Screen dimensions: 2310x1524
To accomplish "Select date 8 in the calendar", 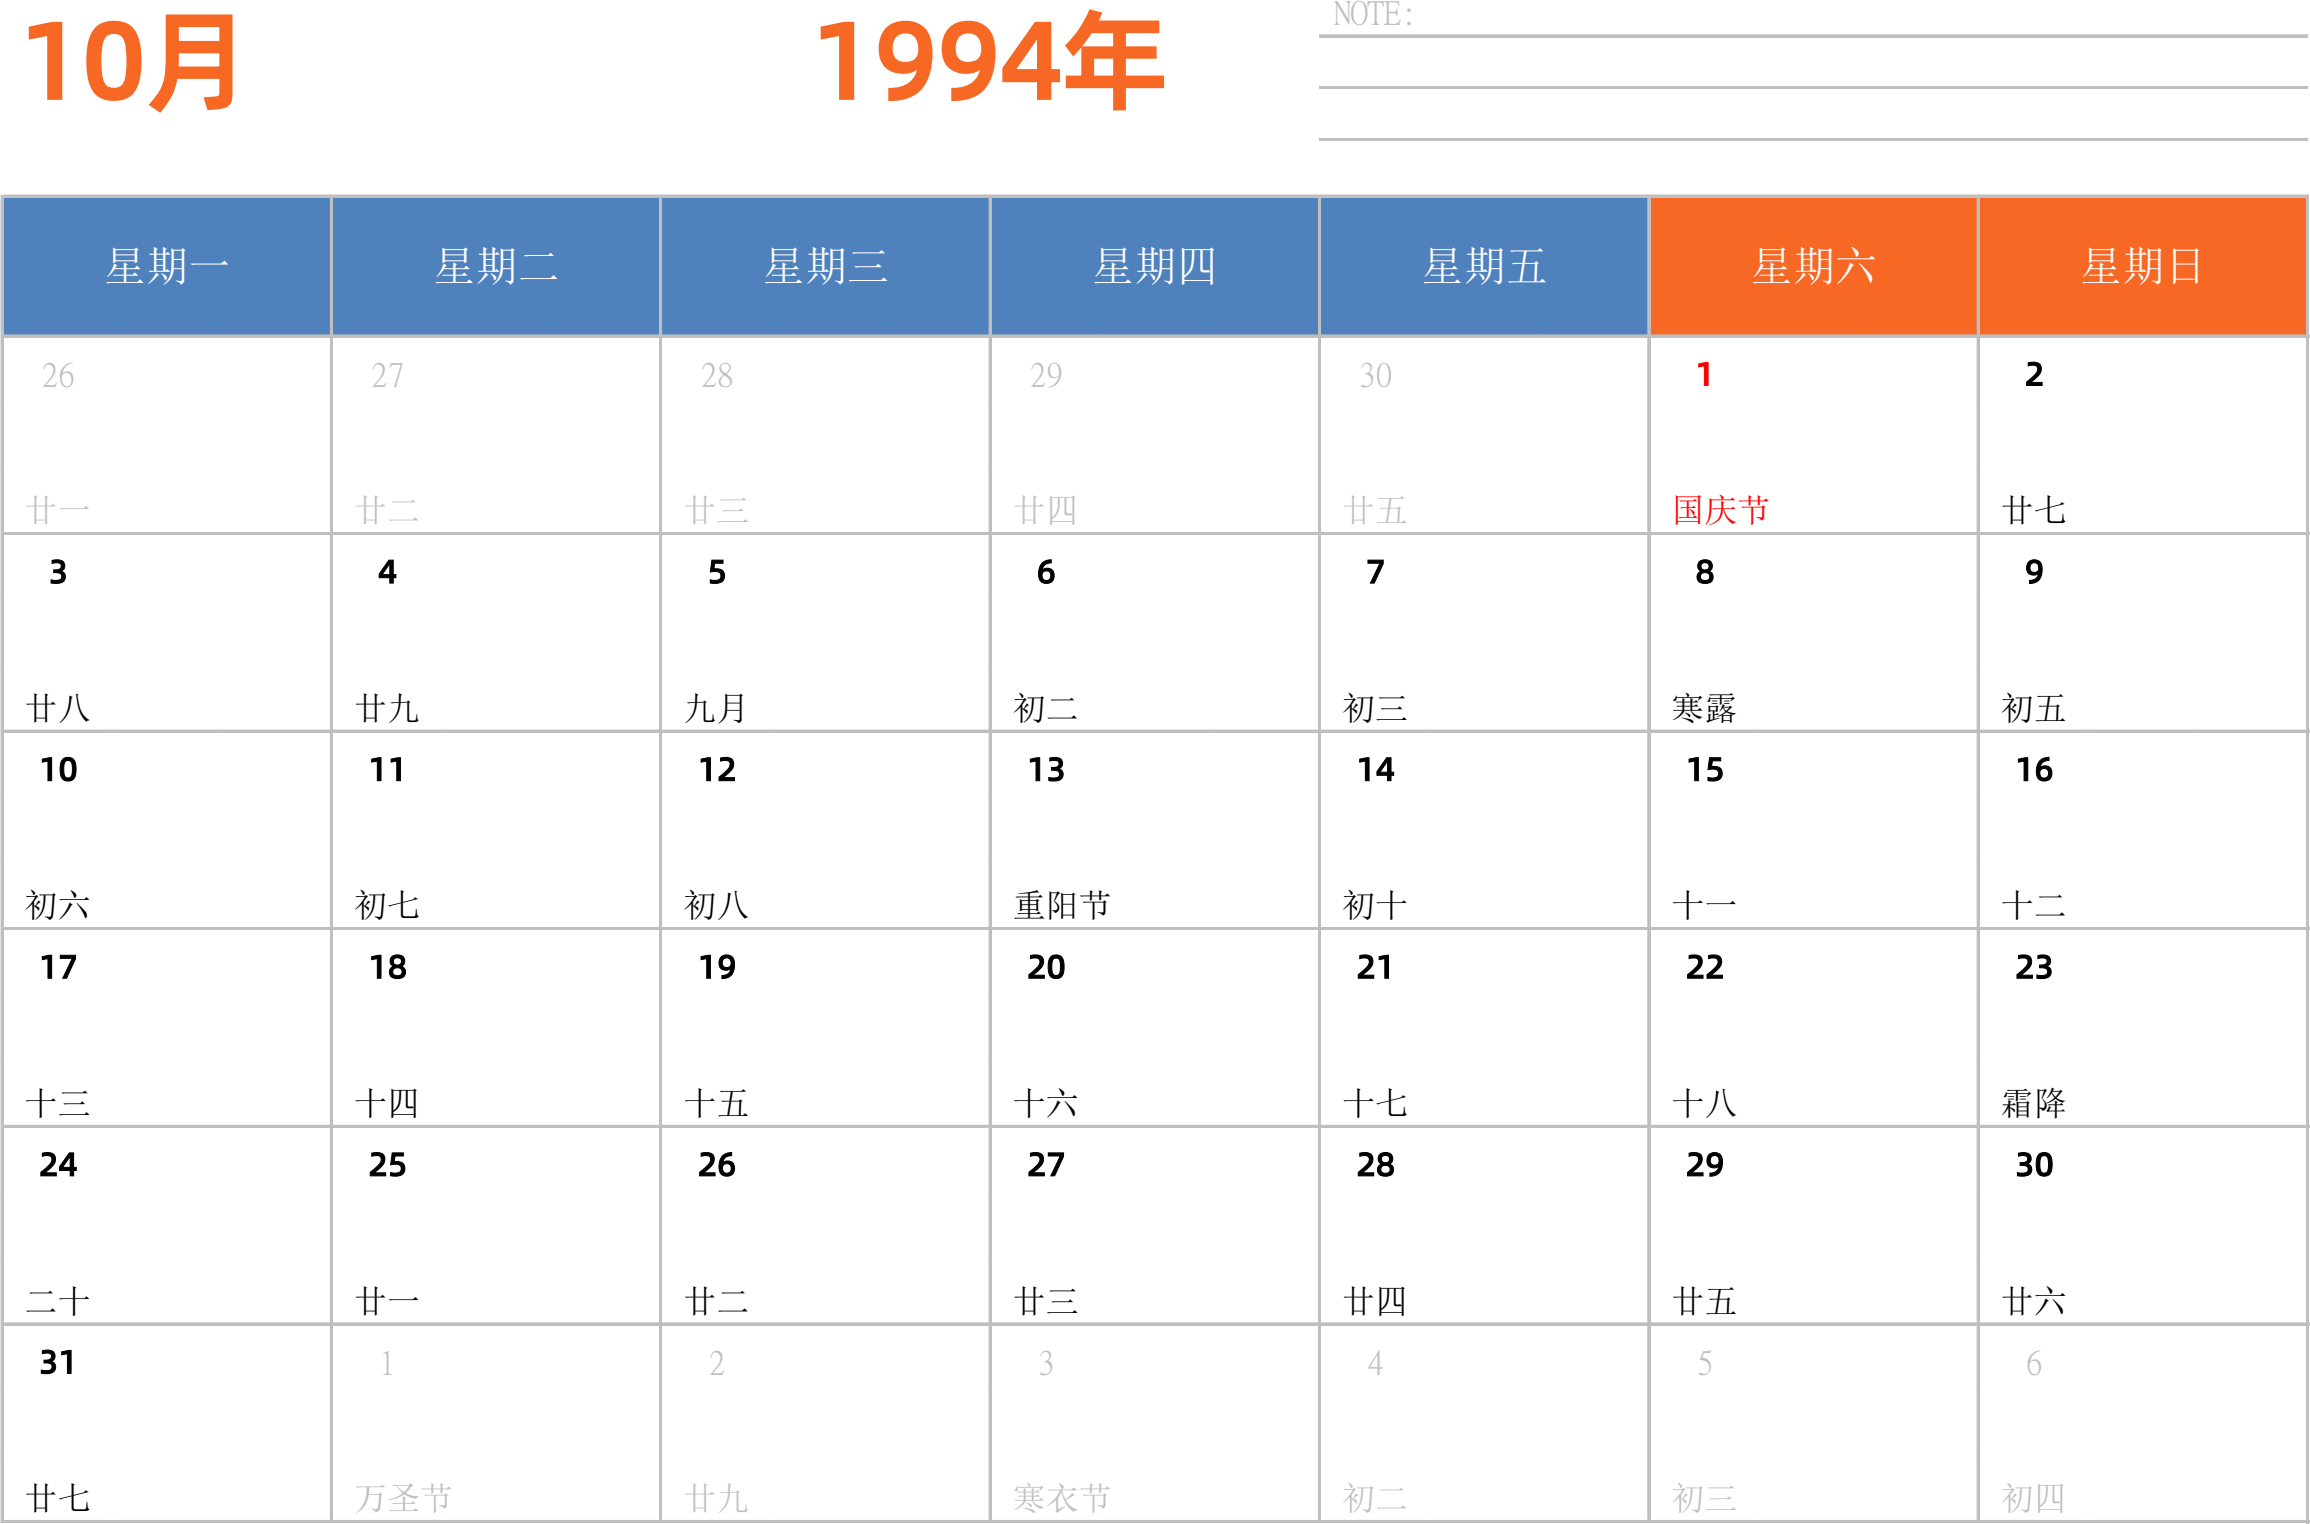I will point(1704,572).
